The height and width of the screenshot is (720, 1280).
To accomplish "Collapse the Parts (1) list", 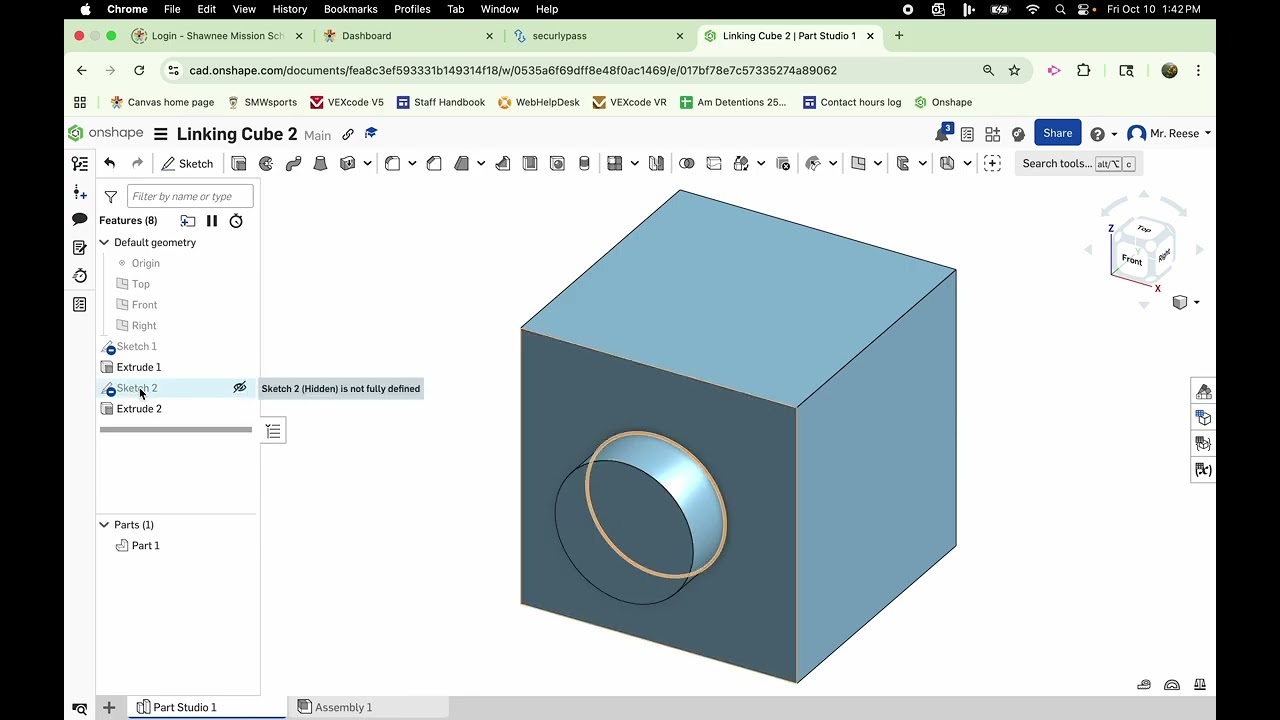I will pos(104,524).
